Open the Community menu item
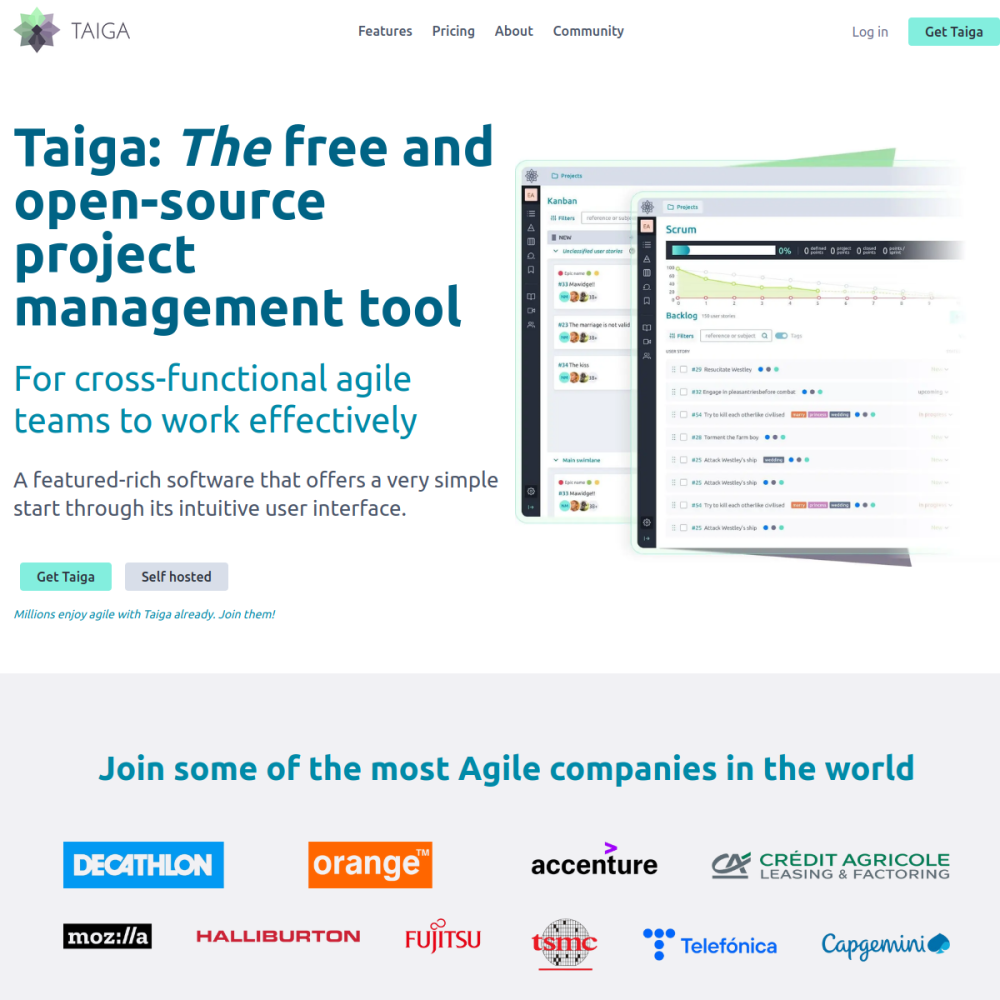Screen dimensions: 1000x1000 (588, 31)
